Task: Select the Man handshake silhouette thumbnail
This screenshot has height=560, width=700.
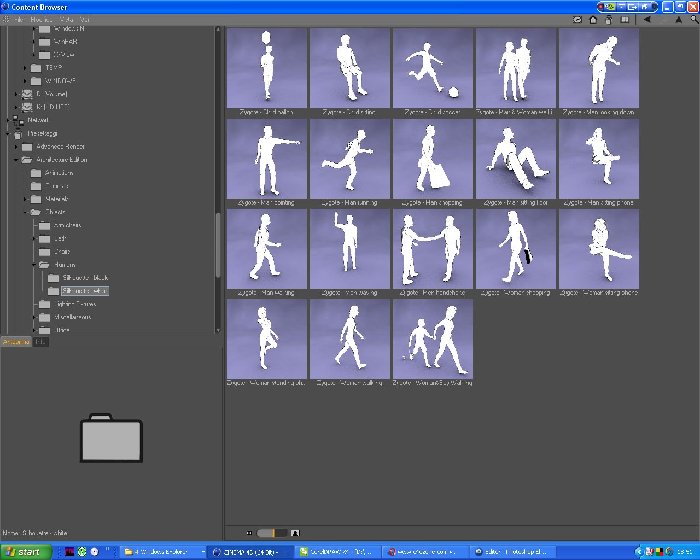Action: [433, 253]
